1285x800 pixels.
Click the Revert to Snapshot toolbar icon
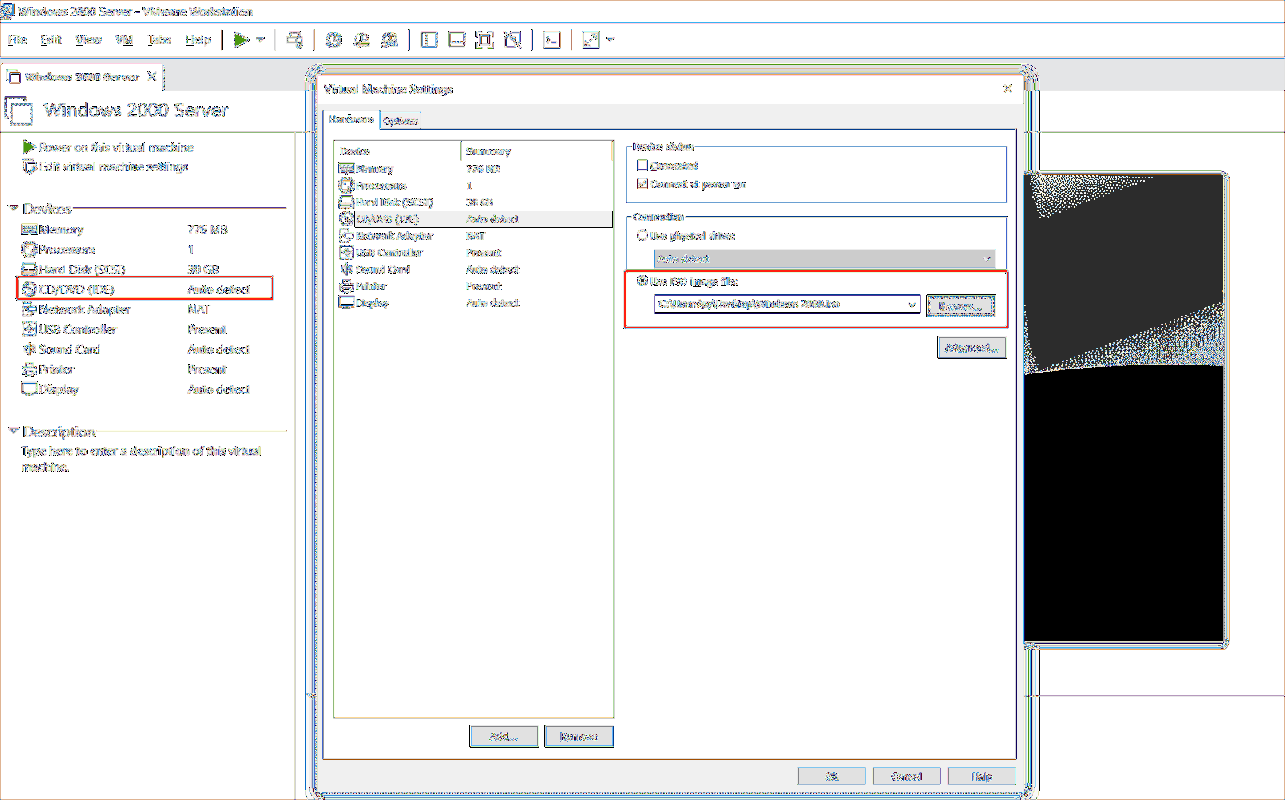(x=362, y=40)
